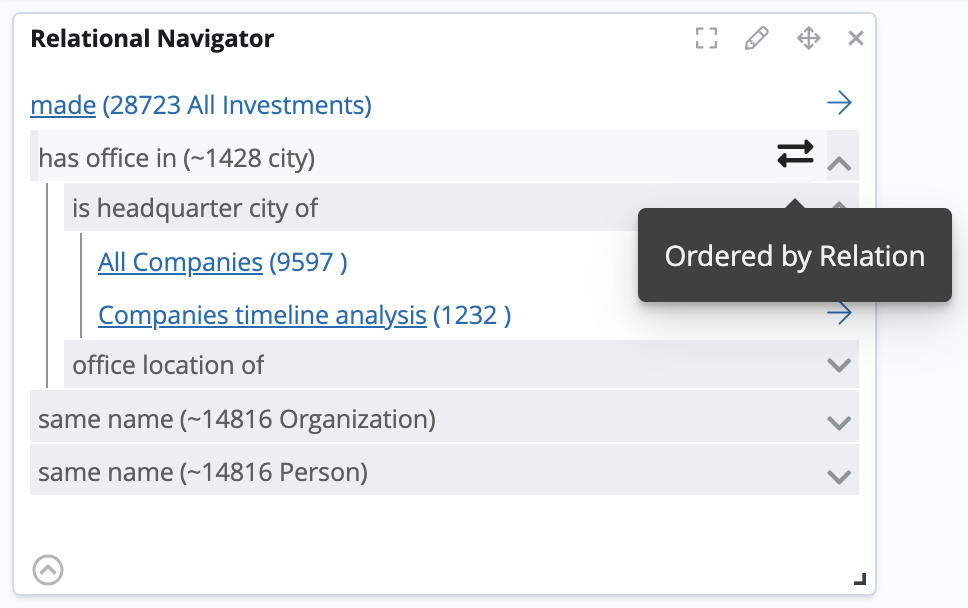The image size is (968, 608).
Task: Click arrow next to Companies timeline analysis
Action: (839, 314)
